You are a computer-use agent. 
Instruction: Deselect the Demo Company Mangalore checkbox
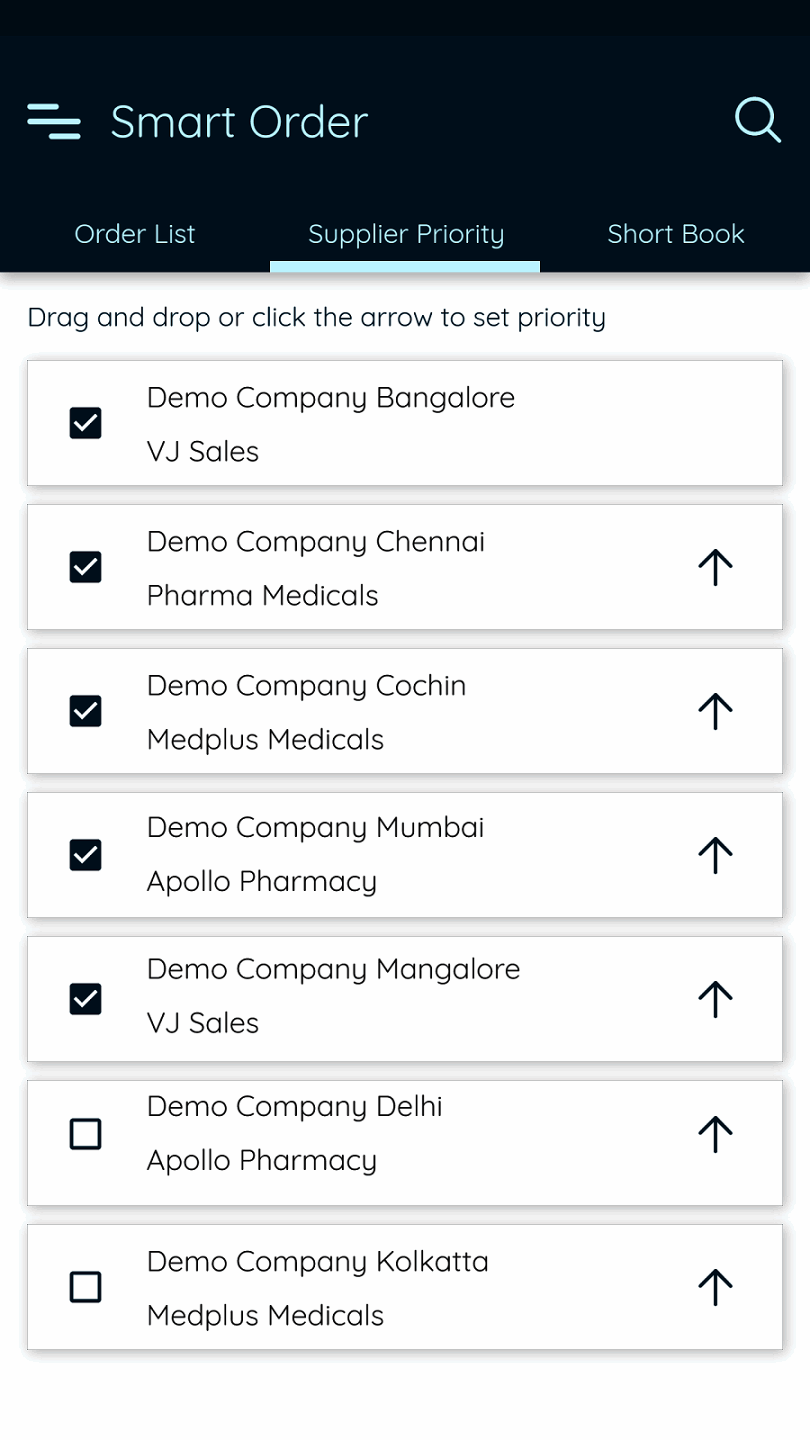click(x=86, y=998)
